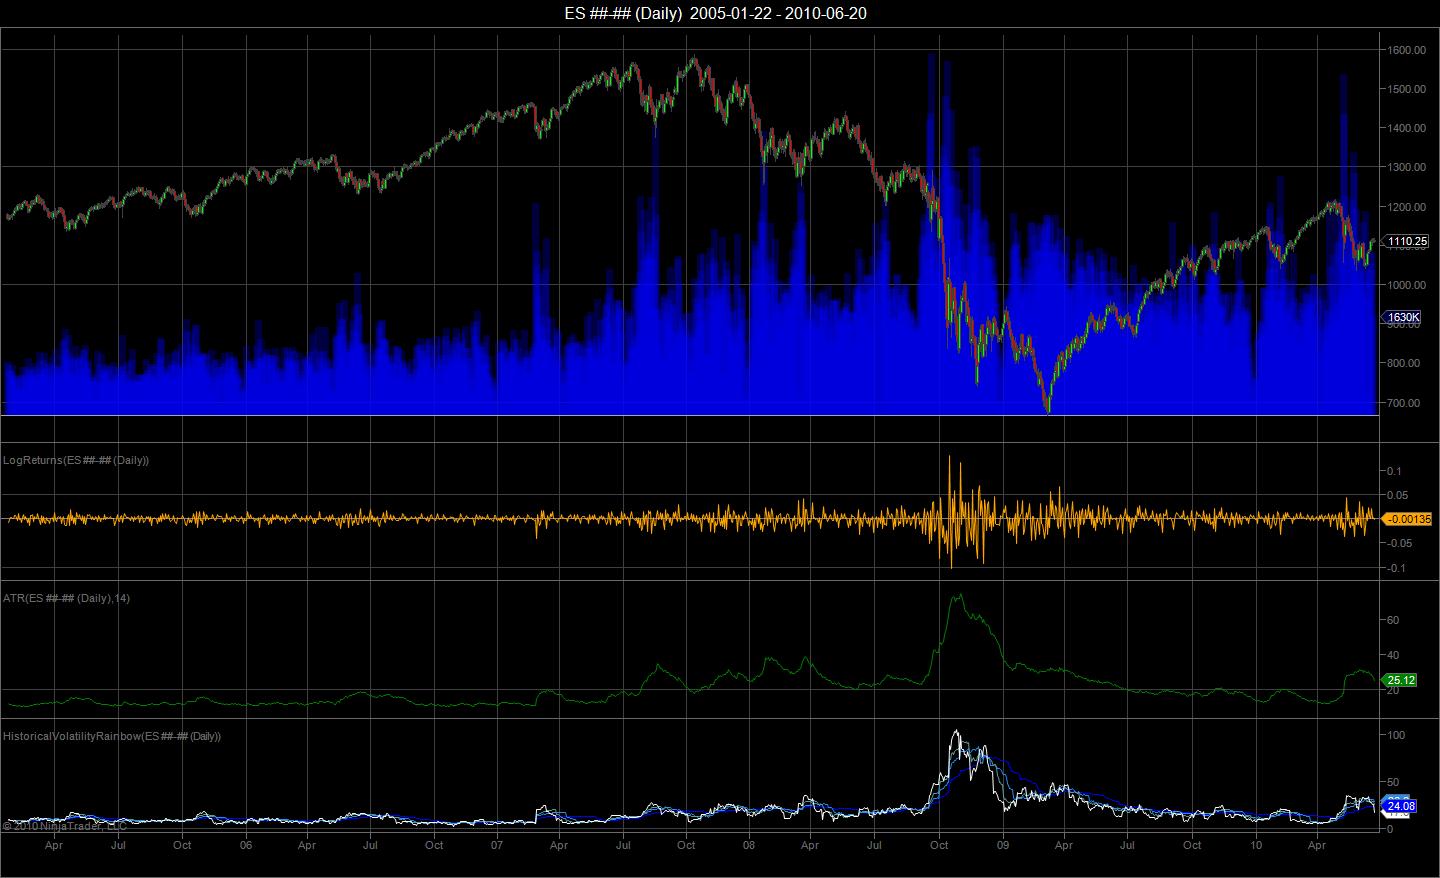Click the 1300.00 price axis label
The height and width of the screenshot is (878, 1440).
point(1406,167)
